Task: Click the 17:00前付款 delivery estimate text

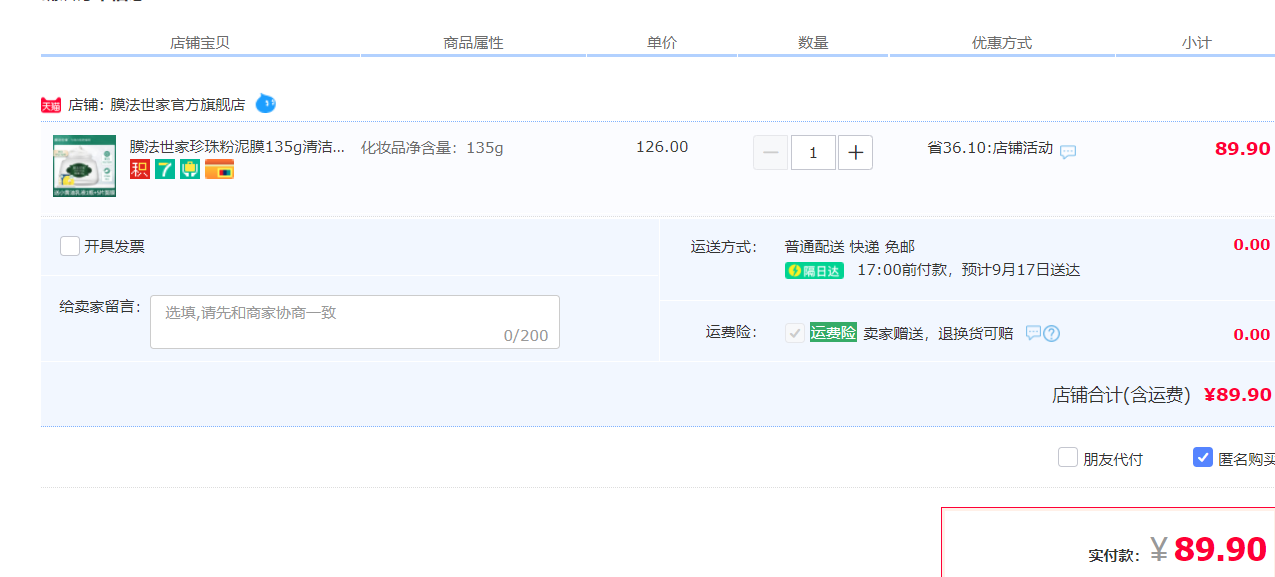Action: (968, 270)
